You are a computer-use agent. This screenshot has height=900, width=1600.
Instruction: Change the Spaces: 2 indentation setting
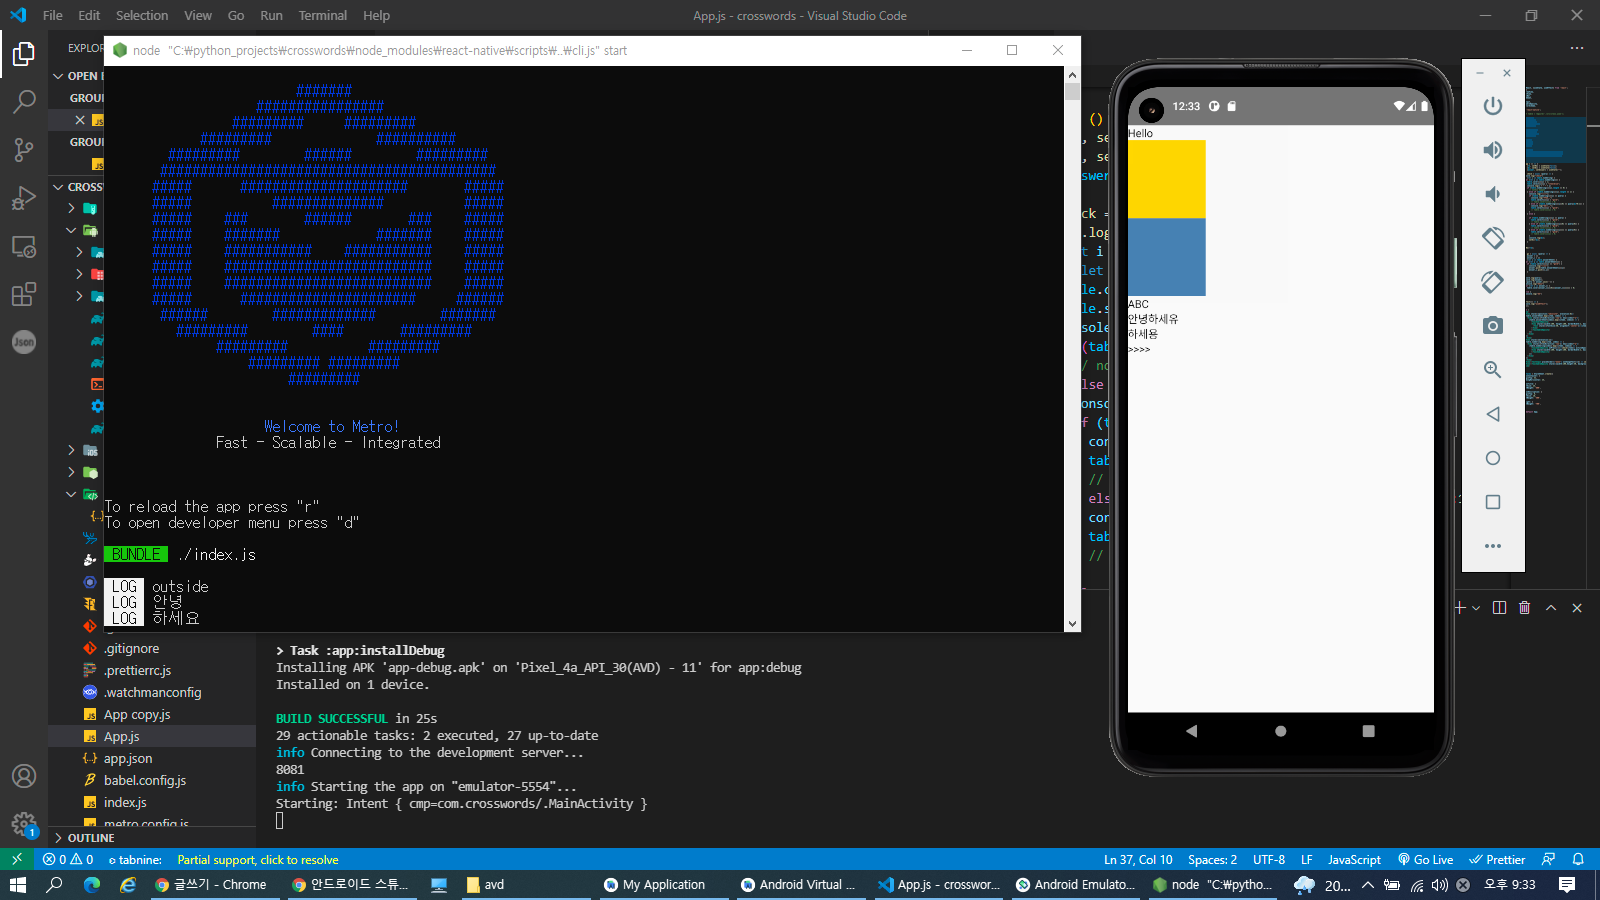coord(1212,859)
